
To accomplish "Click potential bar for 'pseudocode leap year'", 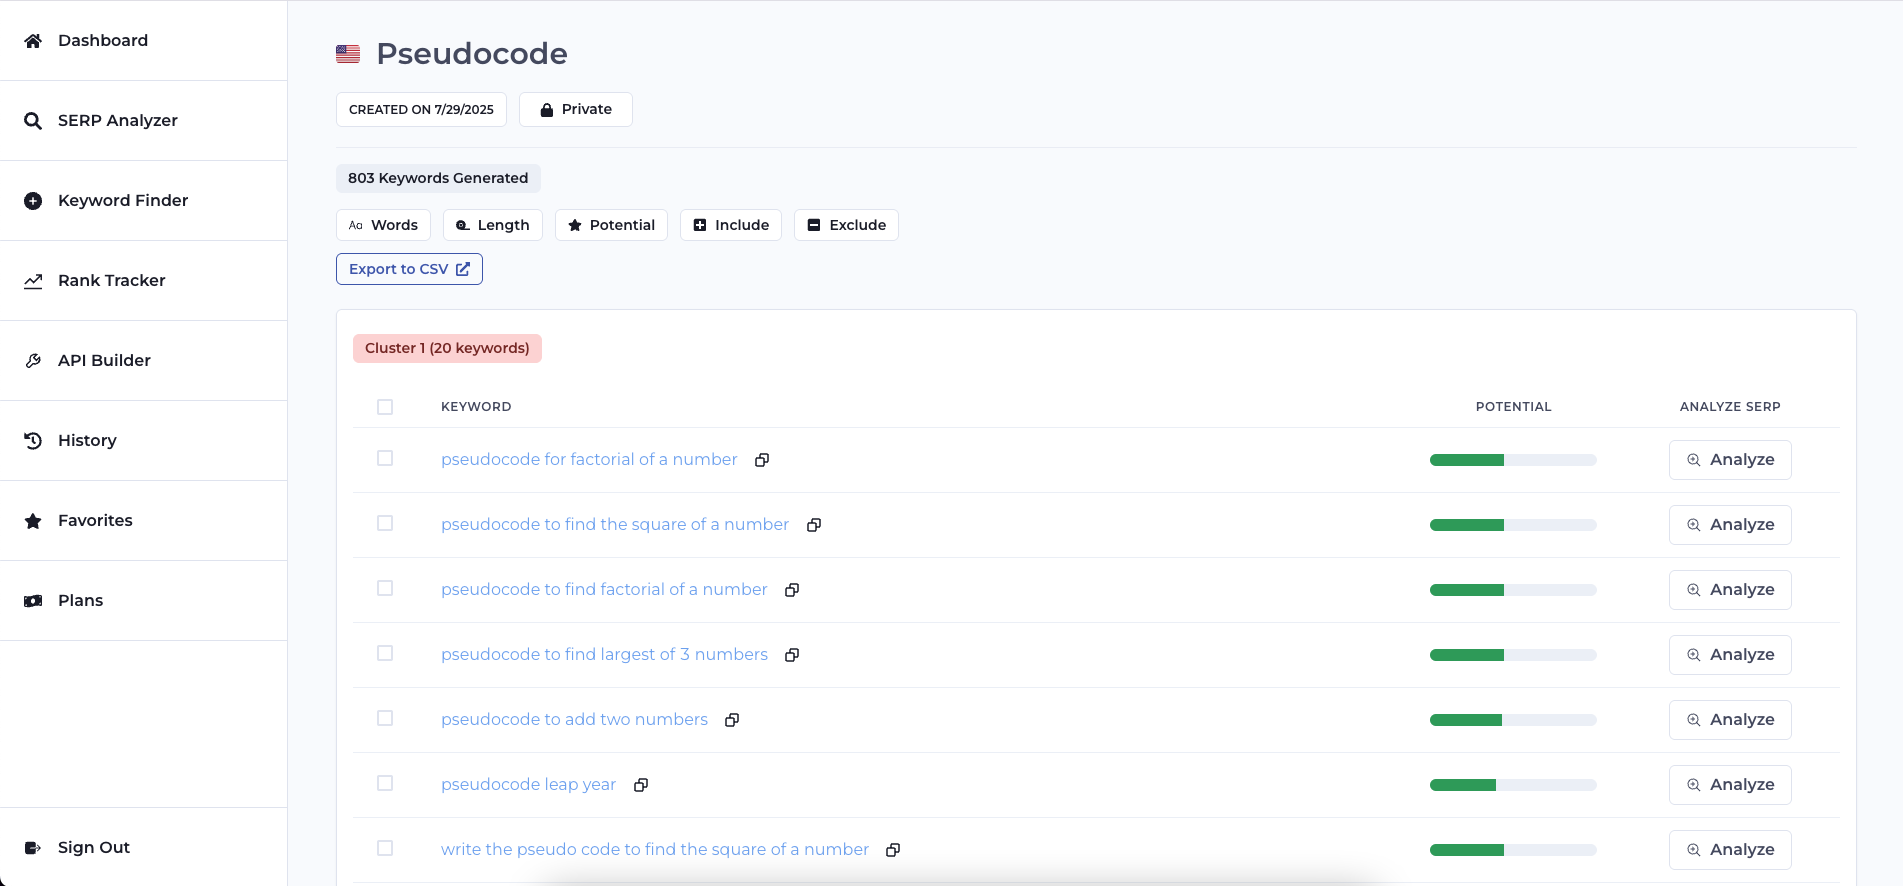I will (1513, 785).
